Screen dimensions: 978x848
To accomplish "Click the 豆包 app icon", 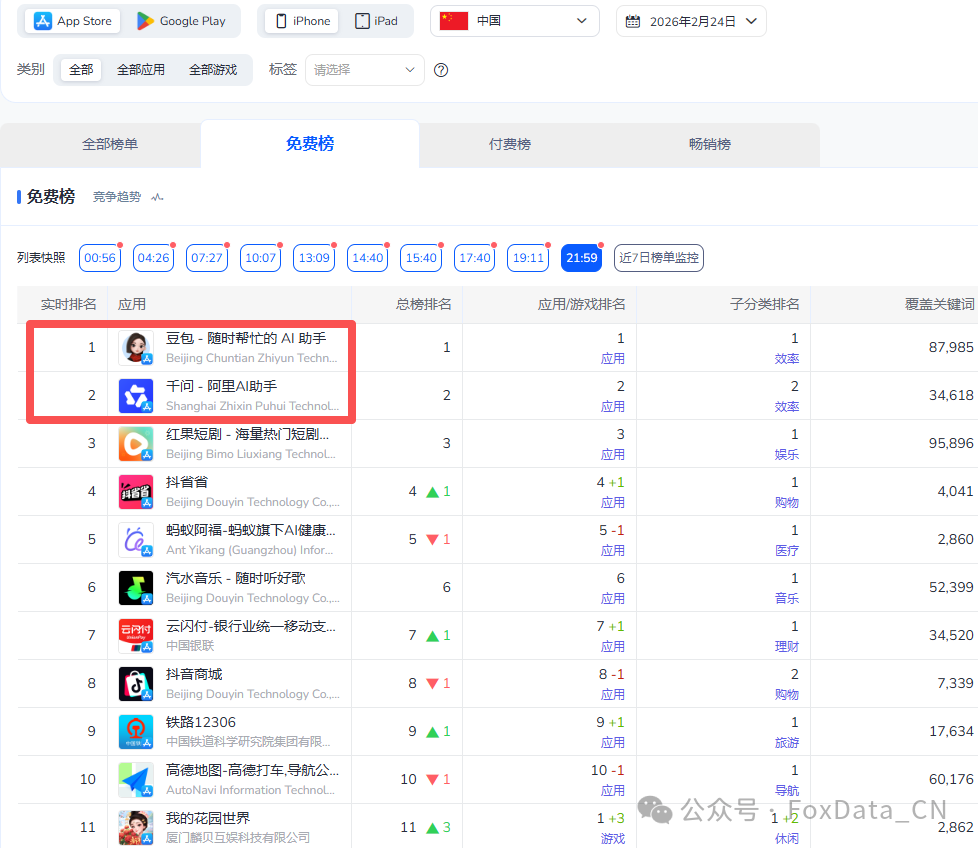I will (x=136, y=347).
